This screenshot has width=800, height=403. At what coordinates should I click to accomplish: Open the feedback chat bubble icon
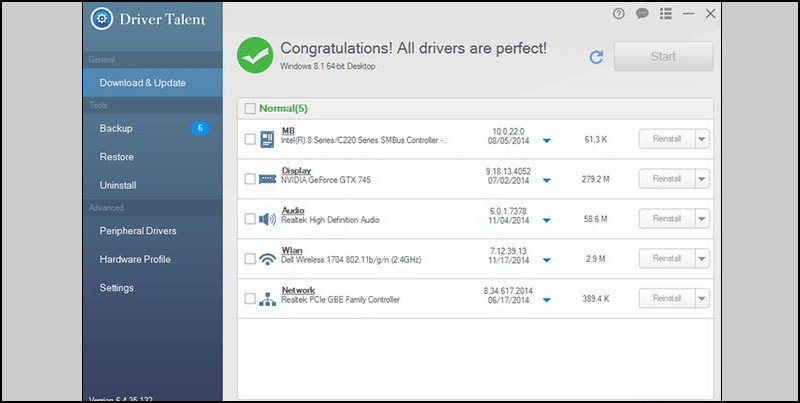click(642, 14)
